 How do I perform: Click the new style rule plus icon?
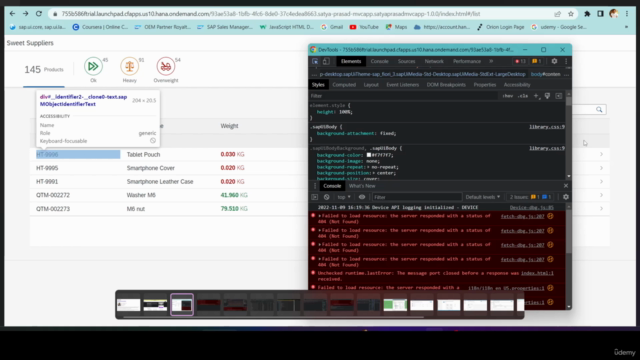tap(536, 96)
